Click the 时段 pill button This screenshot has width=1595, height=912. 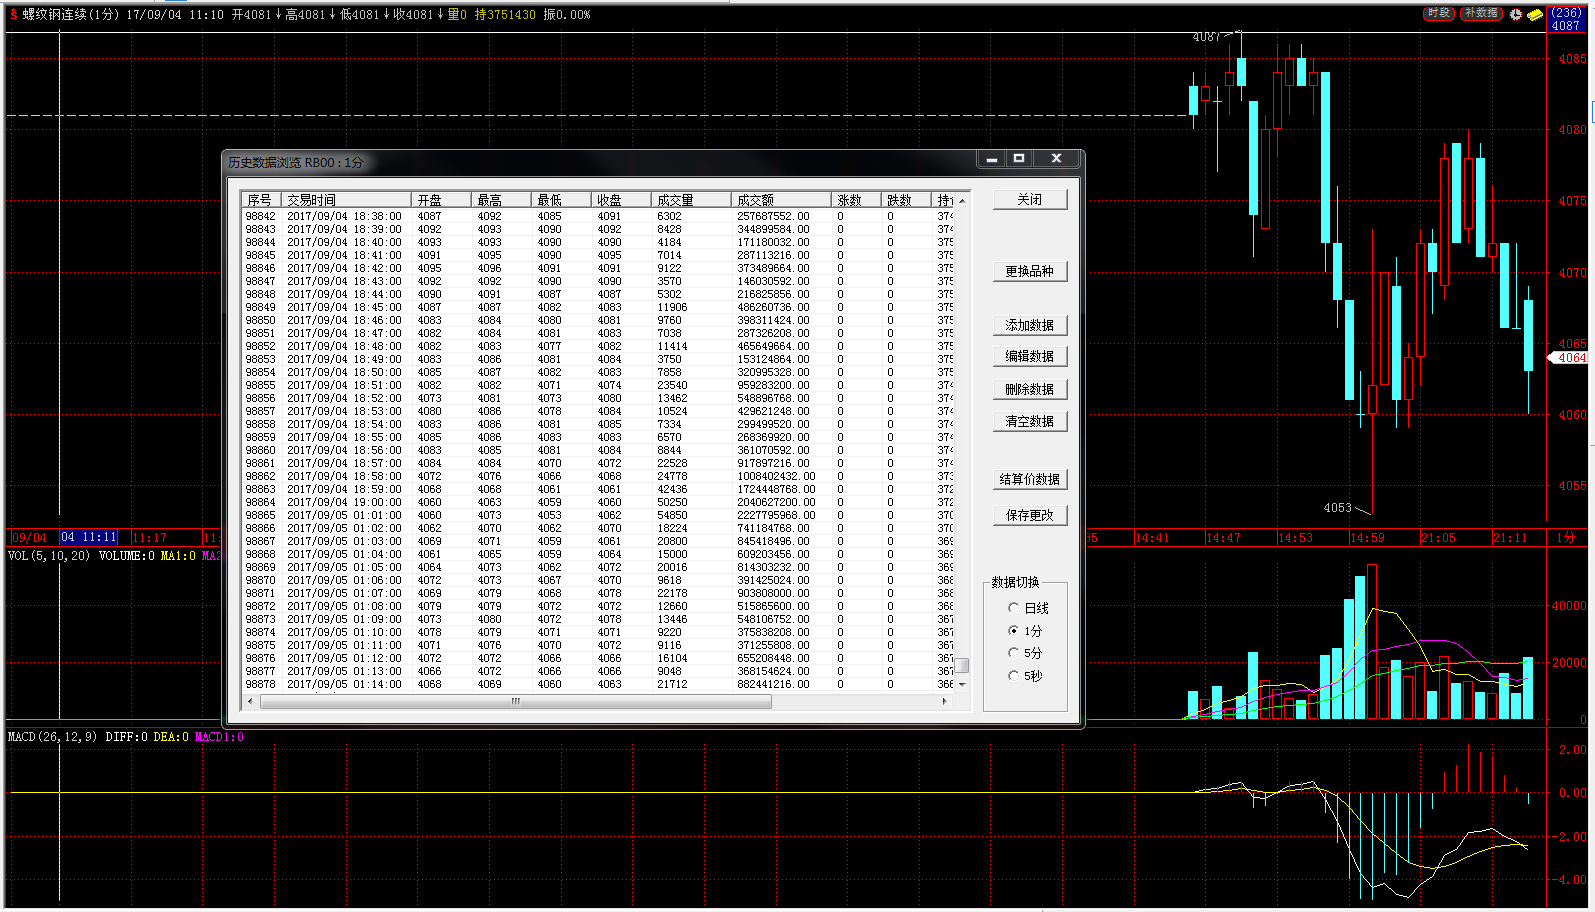coord(1438,13)
